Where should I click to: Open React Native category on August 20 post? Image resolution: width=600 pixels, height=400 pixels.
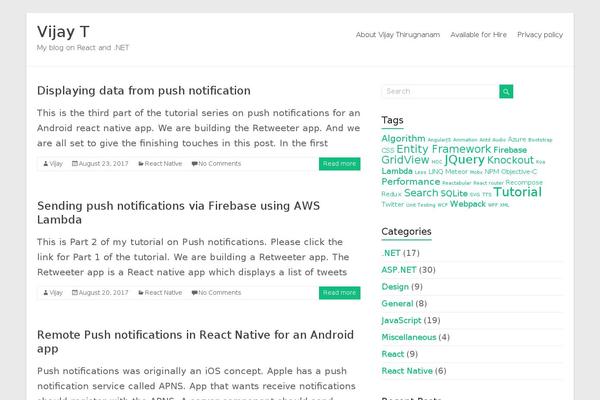point(163,293)
